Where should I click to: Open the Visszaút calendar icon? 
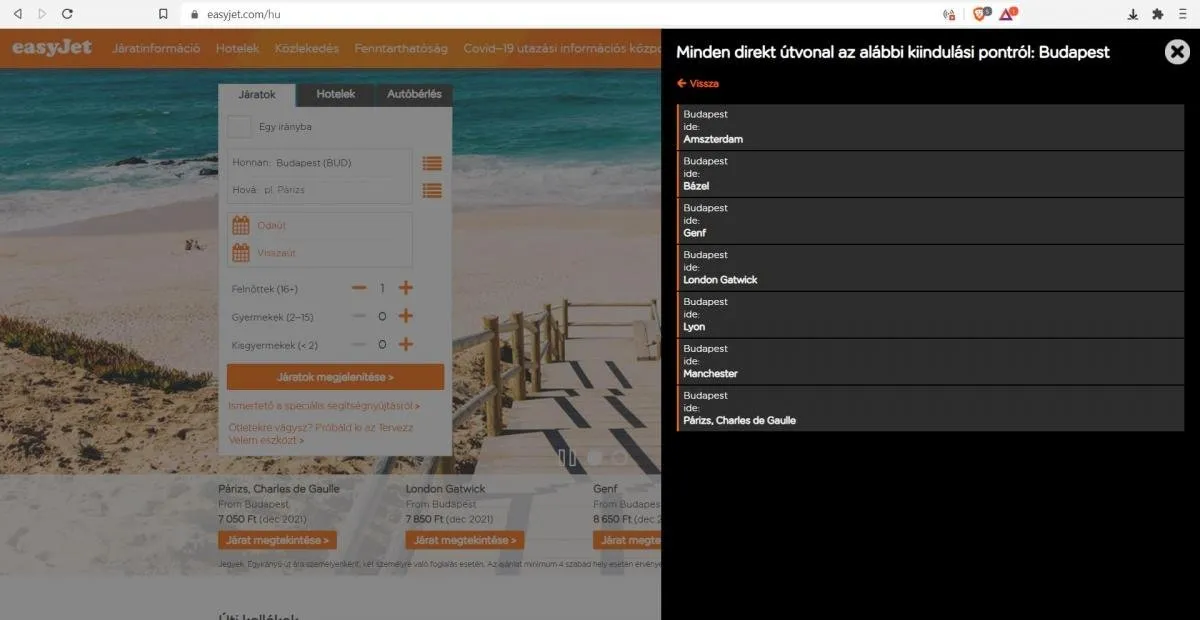coord(241,253)
